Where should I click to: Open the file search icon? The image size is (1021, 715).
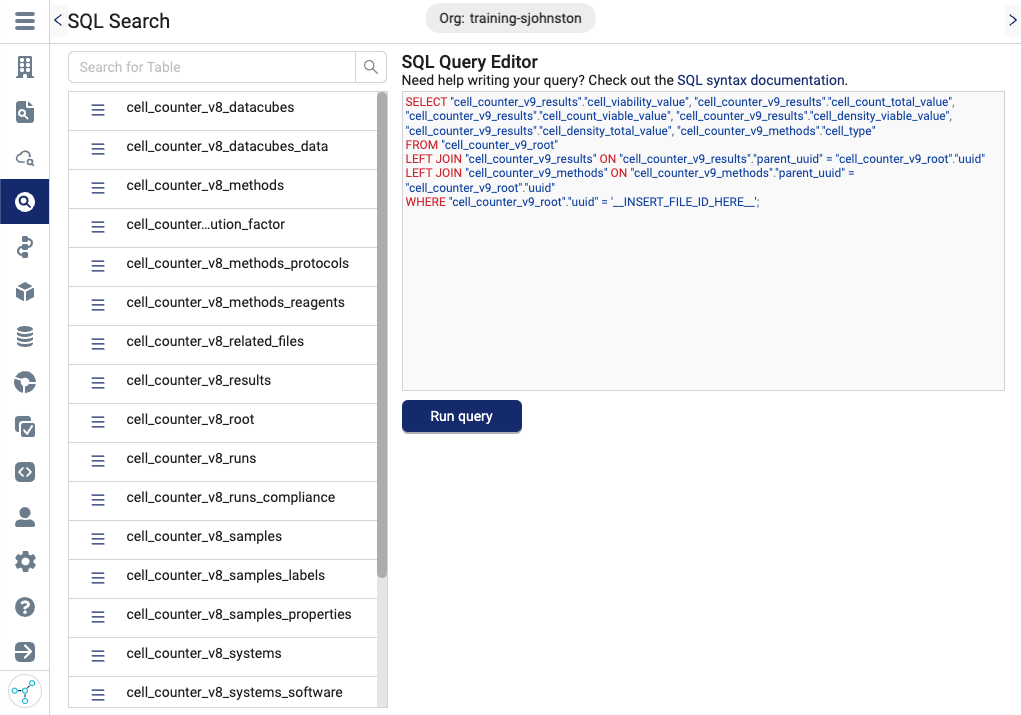click(25, 112)
